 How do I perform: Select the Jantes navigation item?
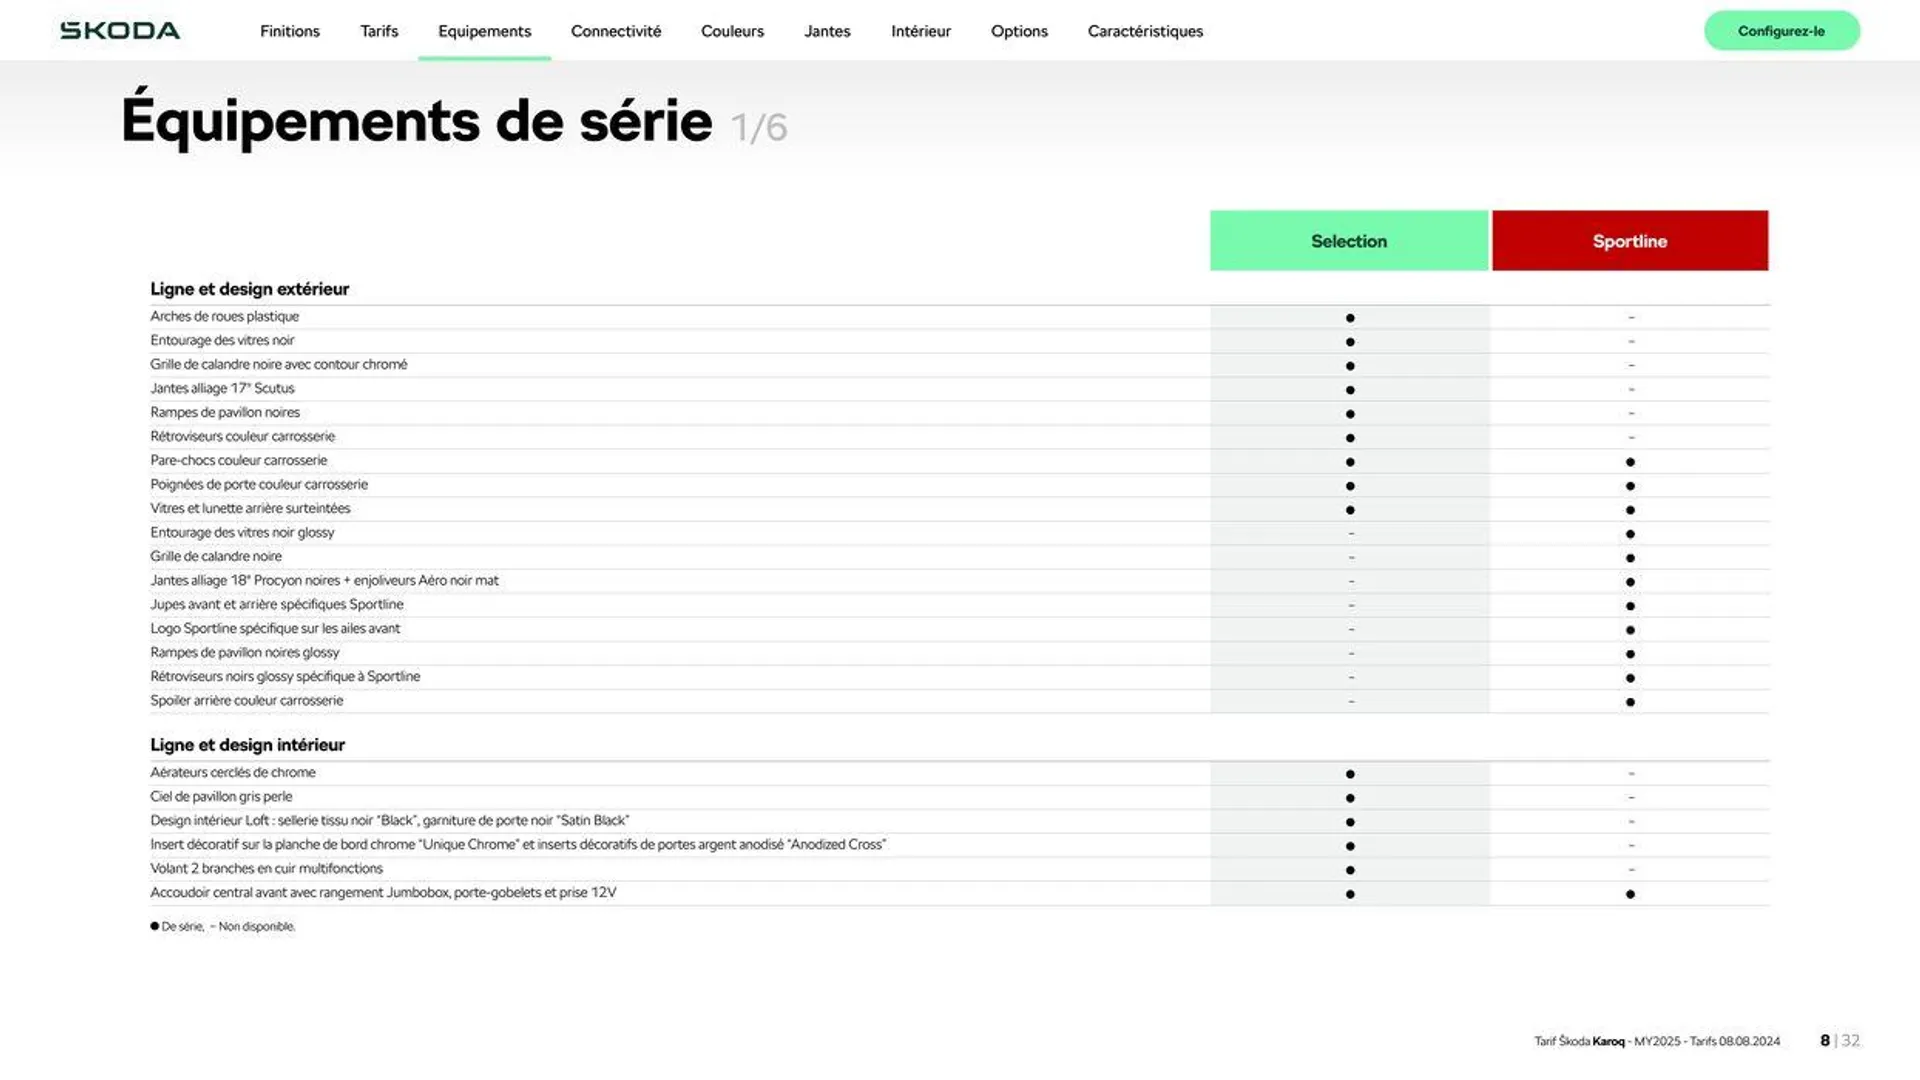pyautogui.click(x=827, y=30)
